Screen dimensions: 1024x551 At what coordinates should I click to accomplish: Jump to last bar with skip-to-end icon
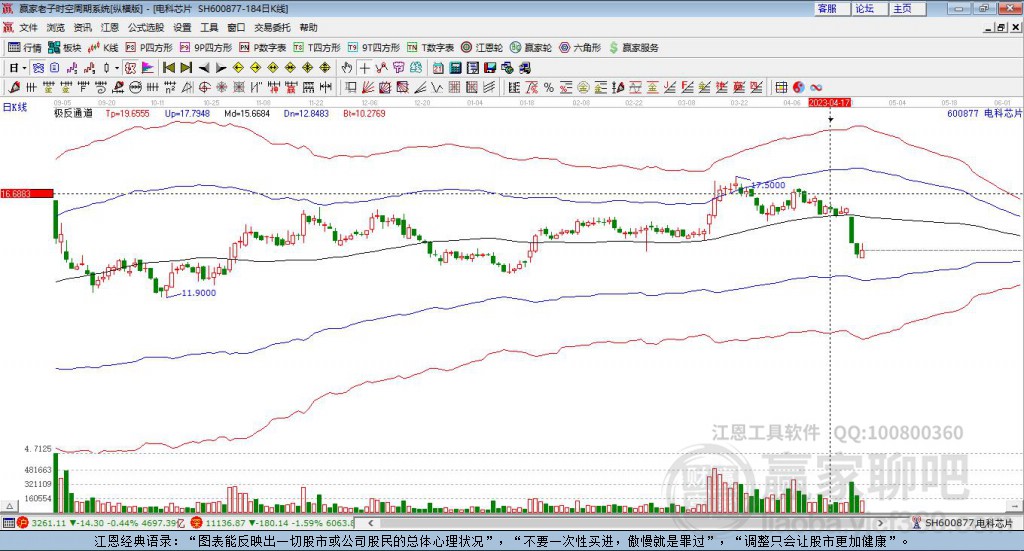[x=186, y=68]
